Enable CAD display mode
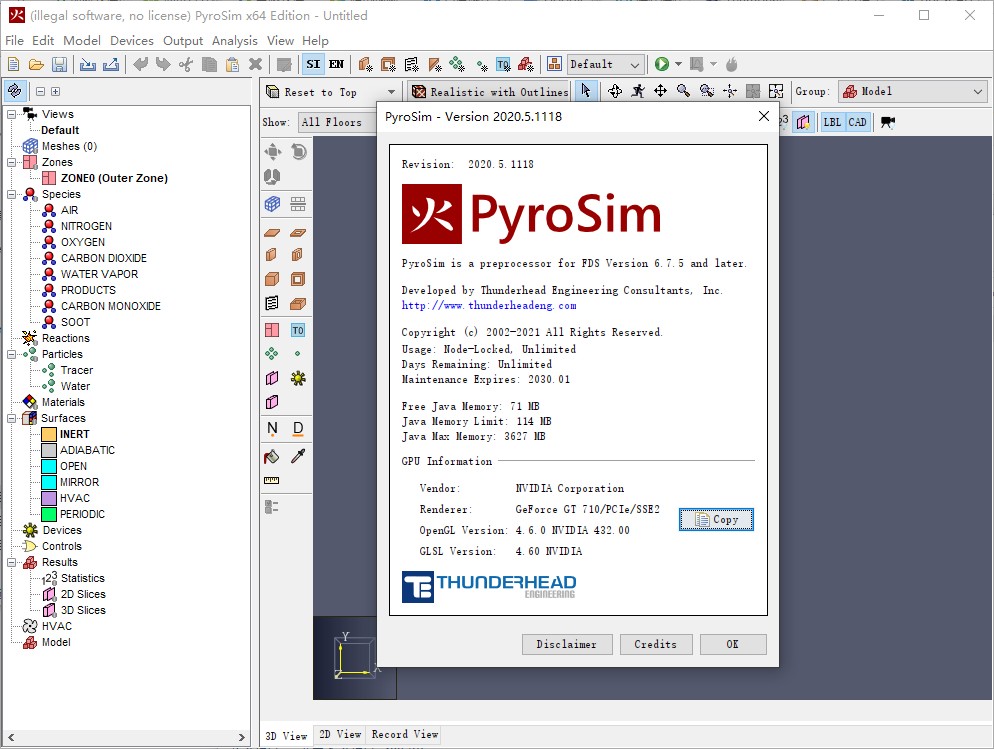The image size is (994, 749). coord(858,121)
